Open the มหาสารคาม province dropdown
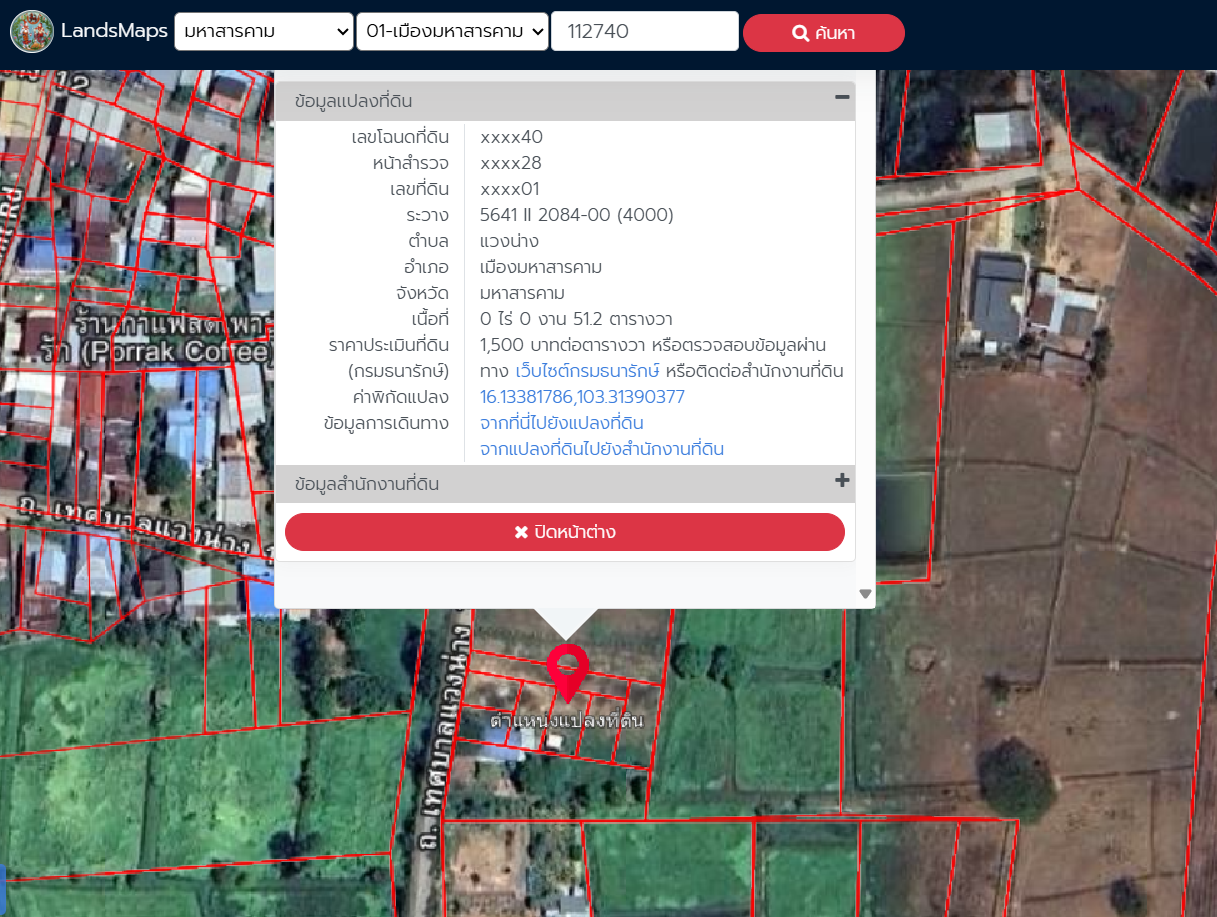This screenshot has width=1217, height=917. [263, 31]
